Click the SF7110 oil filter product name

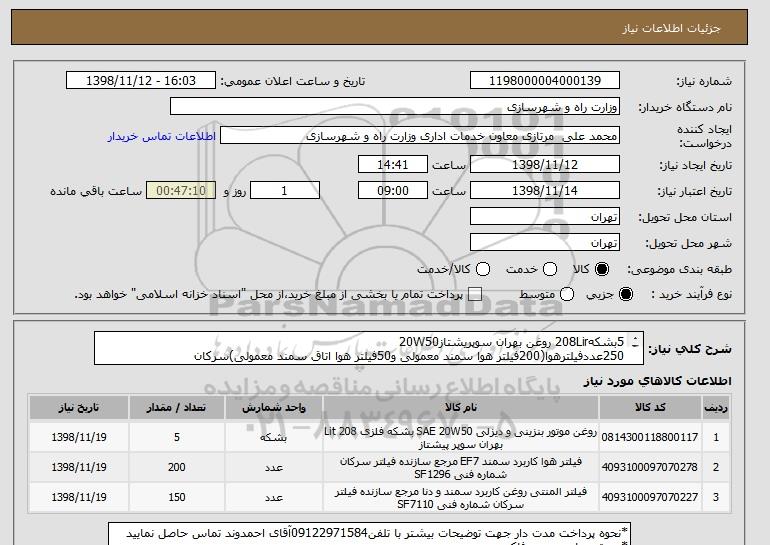pos(461,498)
